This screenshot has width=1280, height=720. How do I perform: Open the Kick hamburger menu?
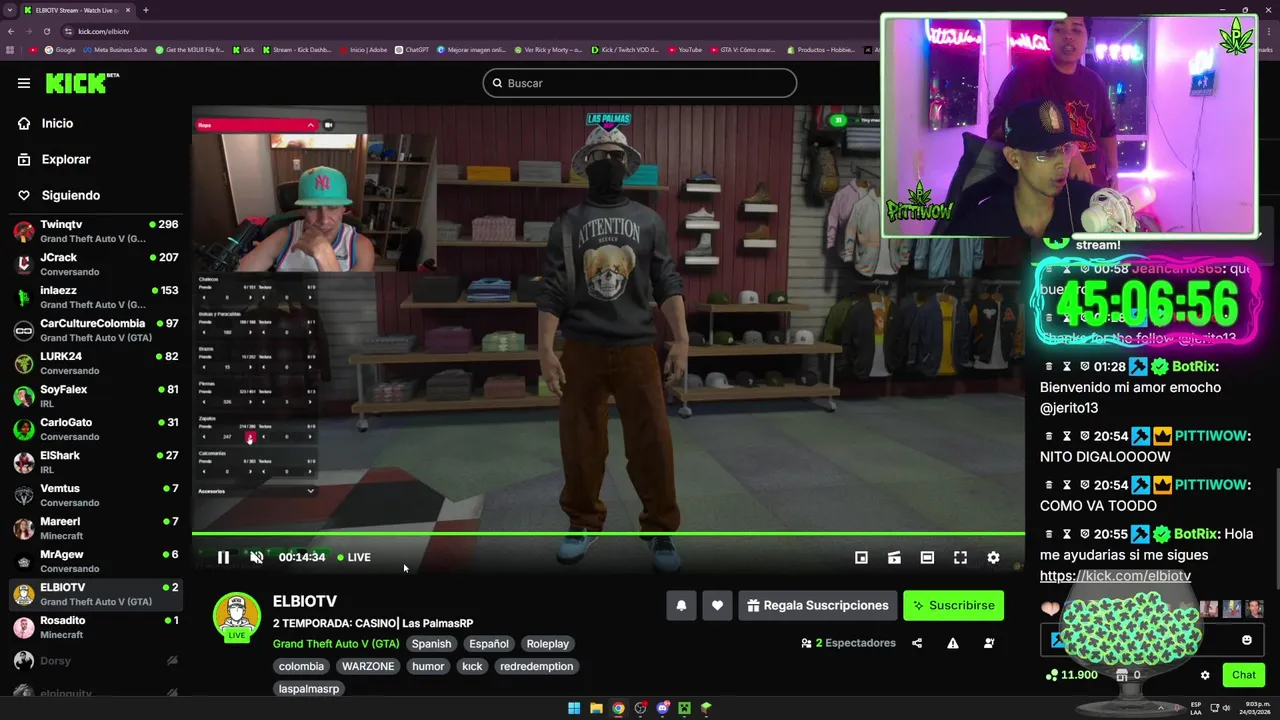24,83
